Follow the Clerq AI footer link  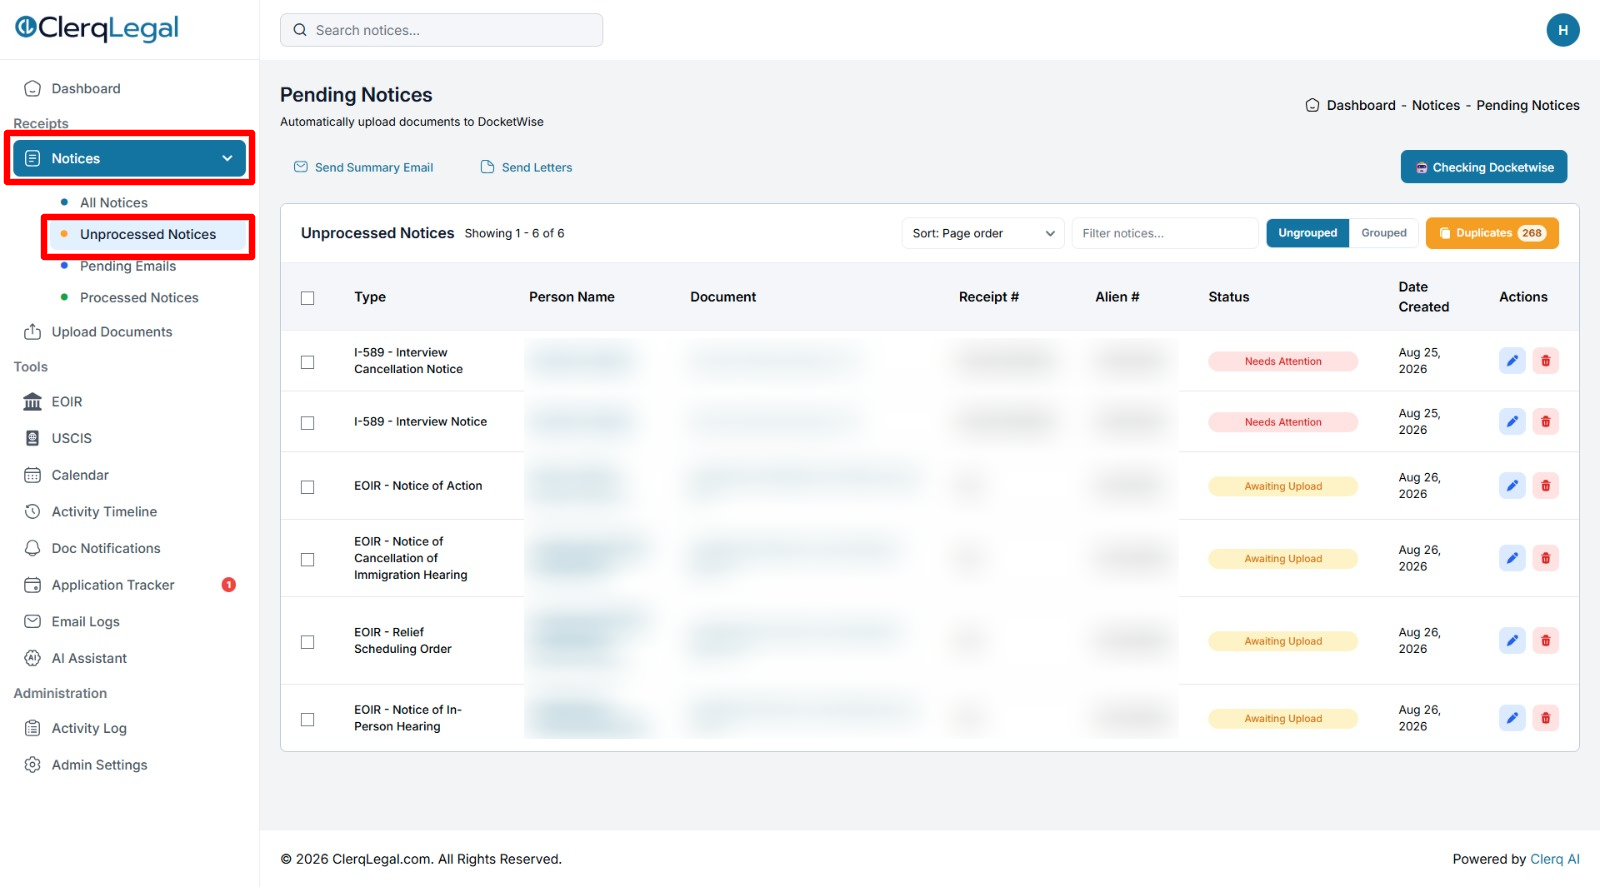point(1555,859)
